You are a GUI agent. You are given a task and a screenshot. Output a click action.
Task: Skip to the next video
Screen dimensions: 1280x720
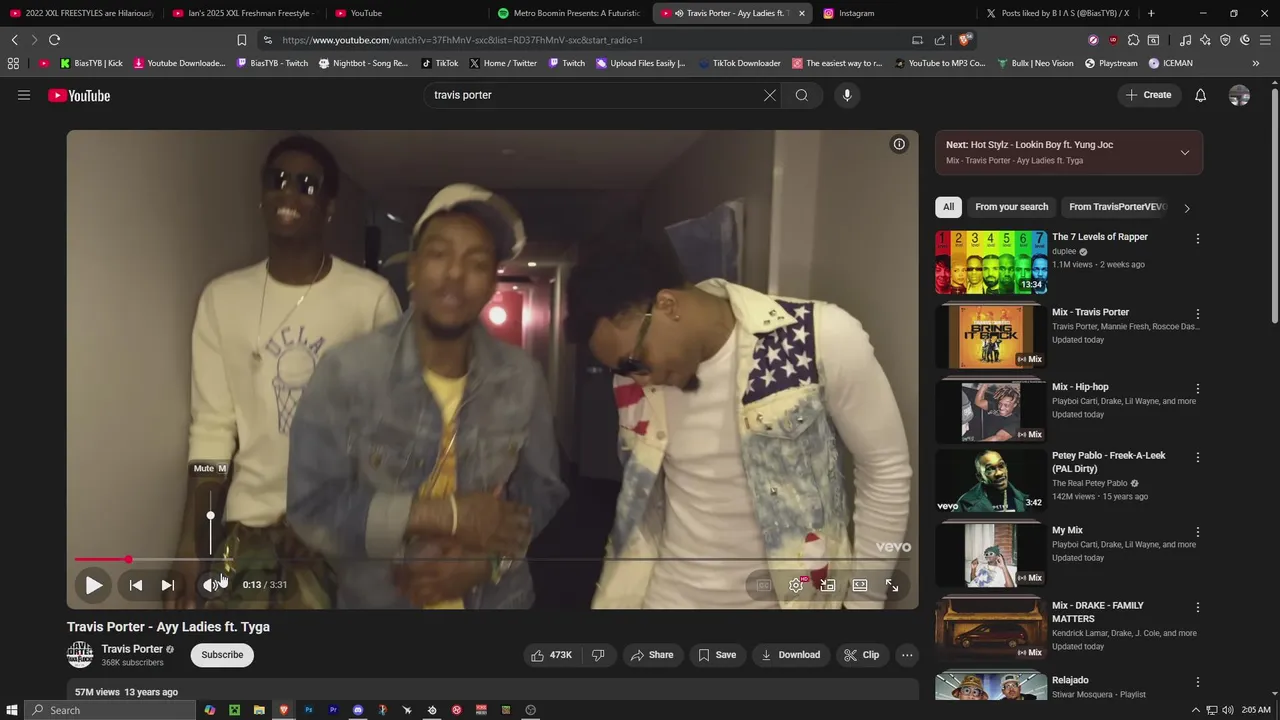pyautogui.click(x=168, y=585)
